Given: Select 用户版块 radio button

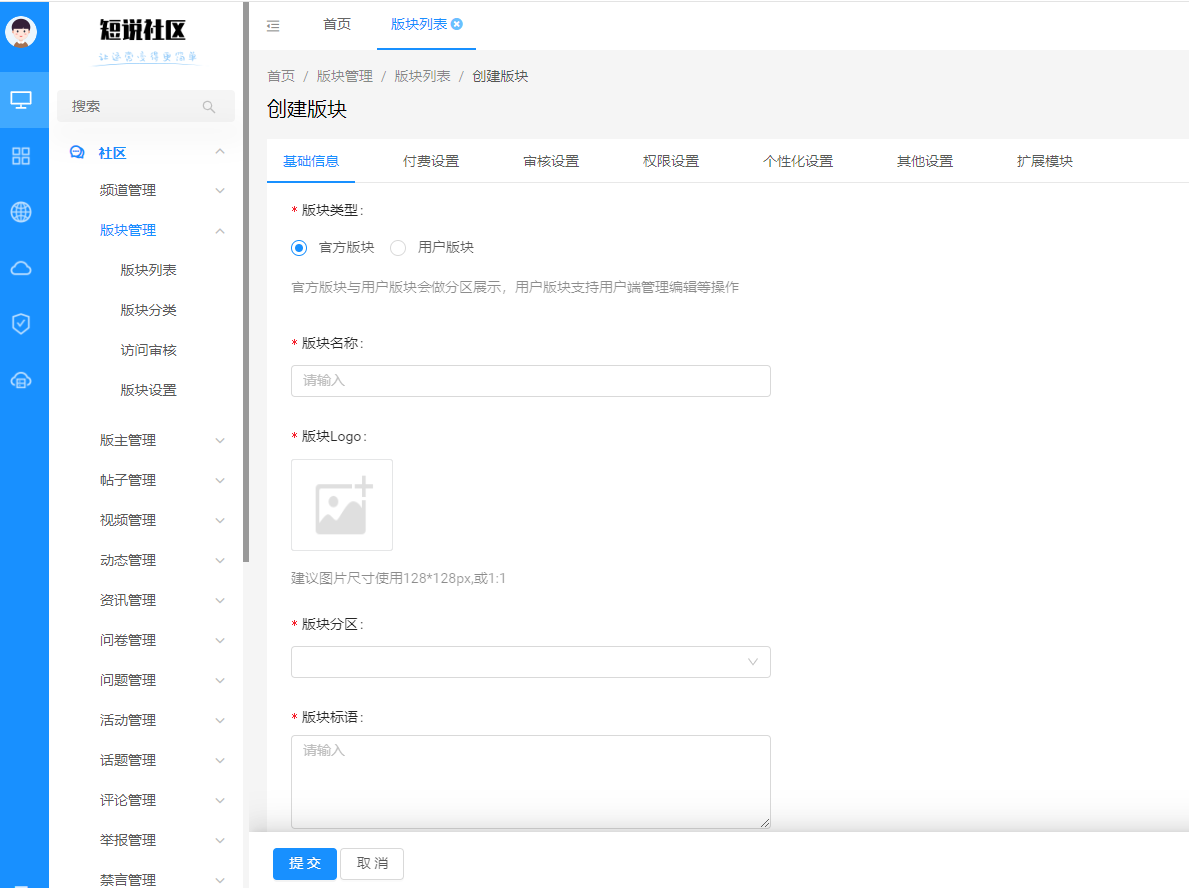Looking at the screenshot, I should click(x=398, y=248).
